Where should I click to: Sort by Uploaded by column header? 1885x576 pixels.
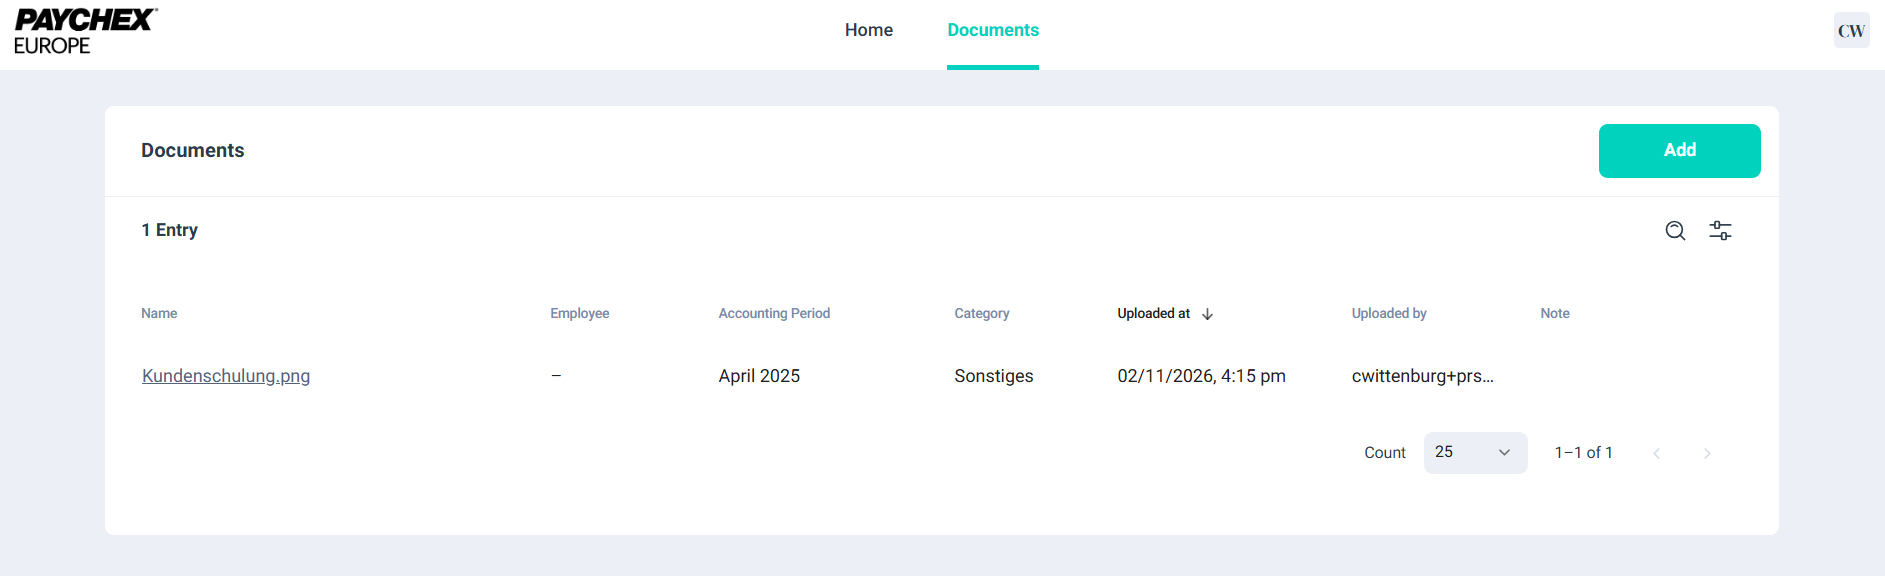(x=1388, y=314)
